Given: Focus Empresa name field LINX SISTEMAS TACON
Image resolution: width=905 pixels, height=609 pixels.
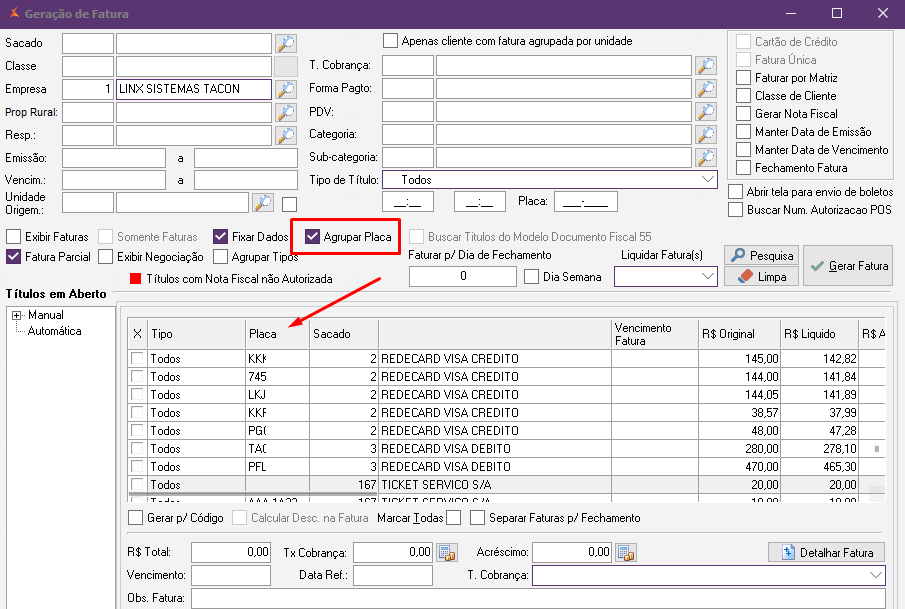Looking at the screenshot, I should point(194,89).
